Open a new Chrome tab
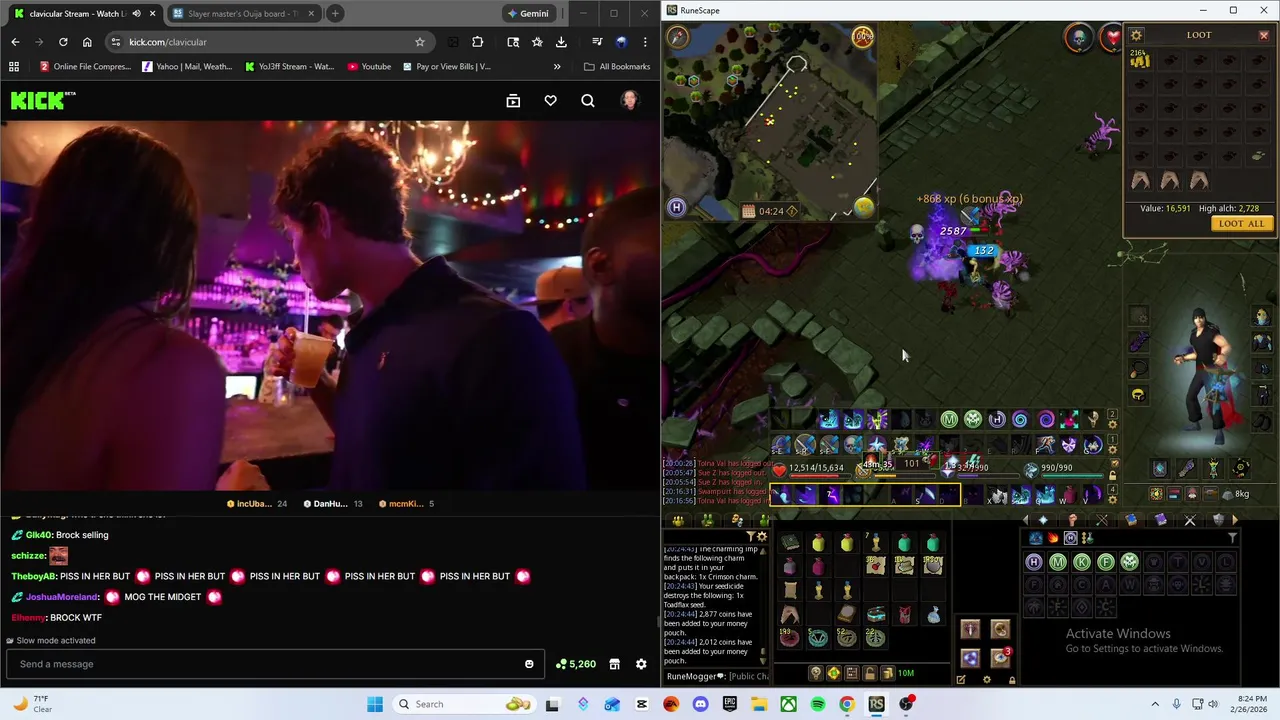 tap(335, 13)
